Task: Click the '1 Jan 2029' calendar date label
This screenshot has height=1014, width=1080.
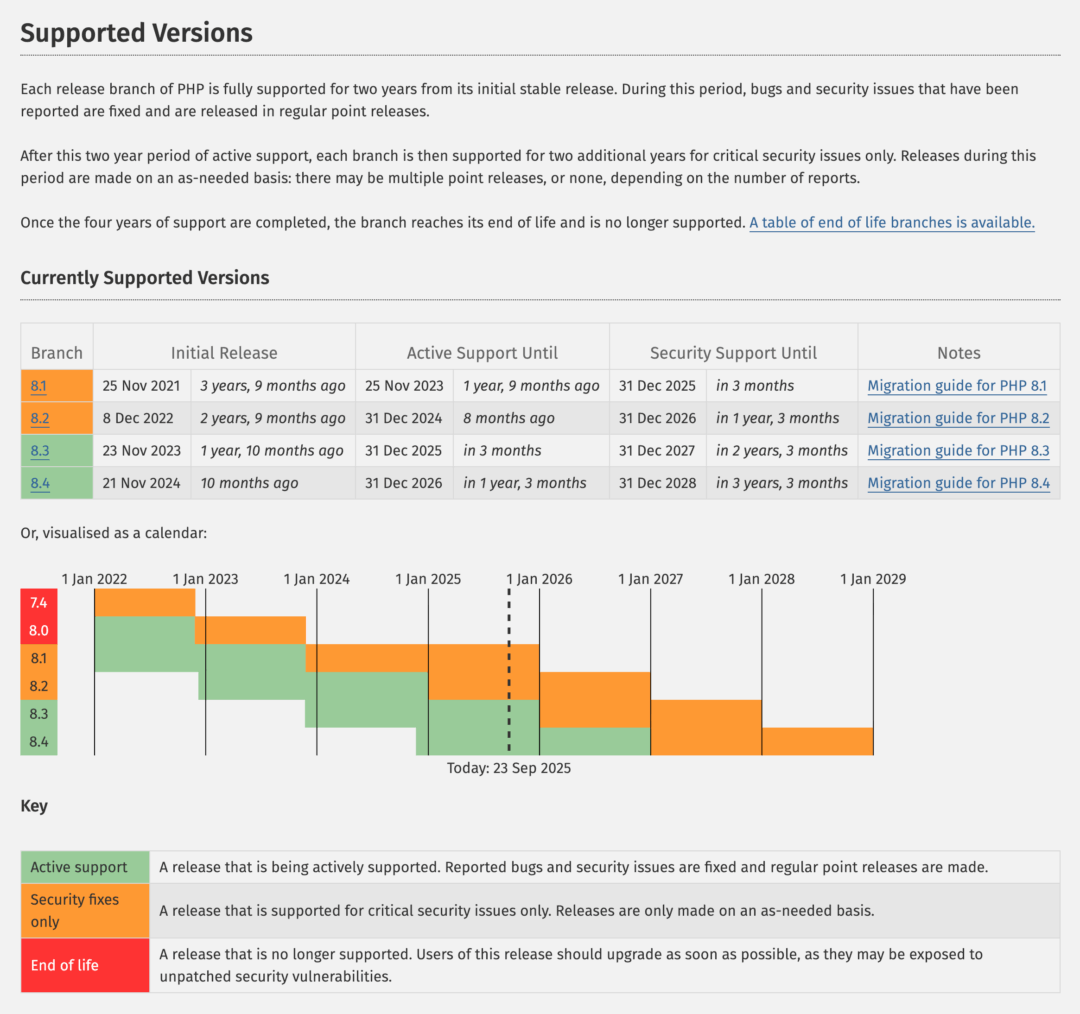Action: pos(873,579)
